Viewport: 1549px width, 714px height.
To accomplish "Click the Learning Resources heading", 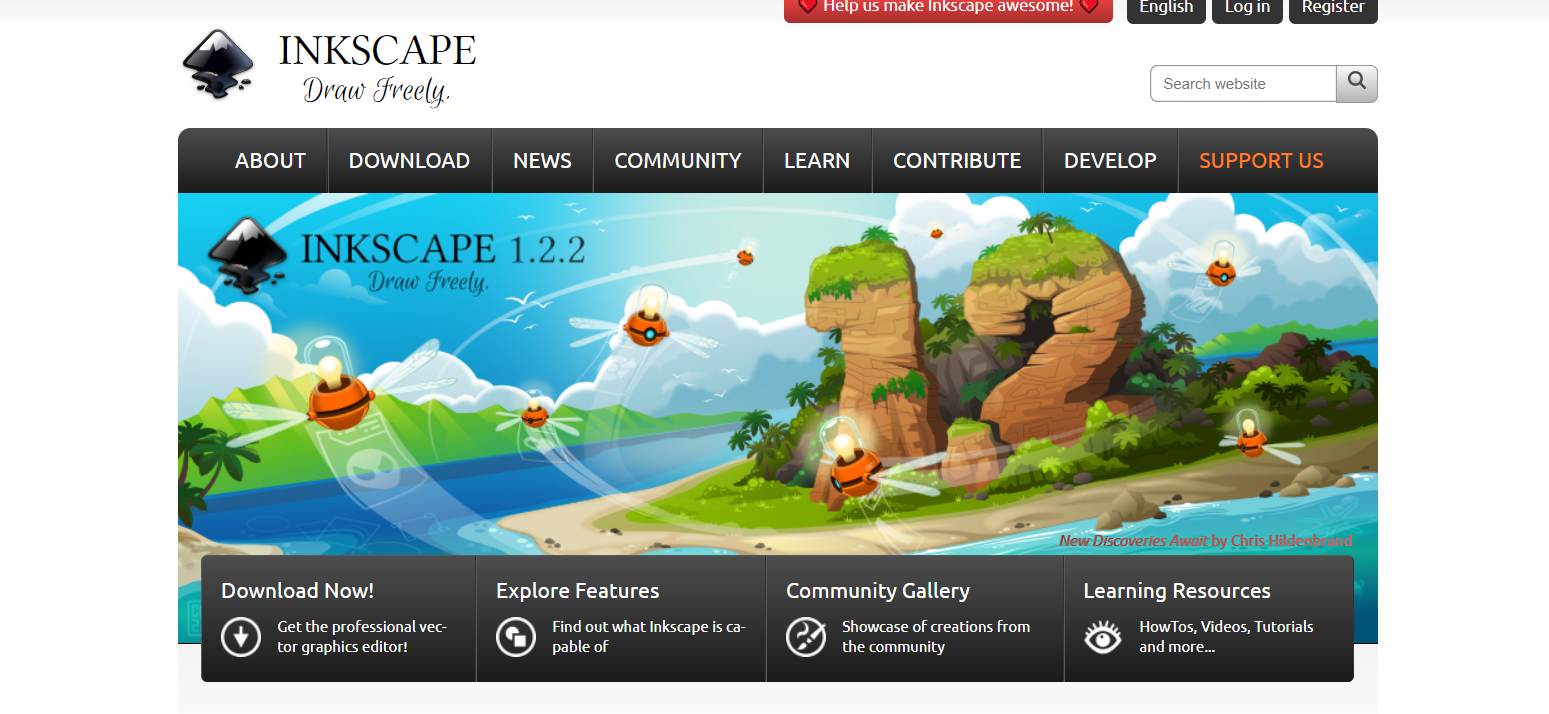I will [x=1177, y=591].
